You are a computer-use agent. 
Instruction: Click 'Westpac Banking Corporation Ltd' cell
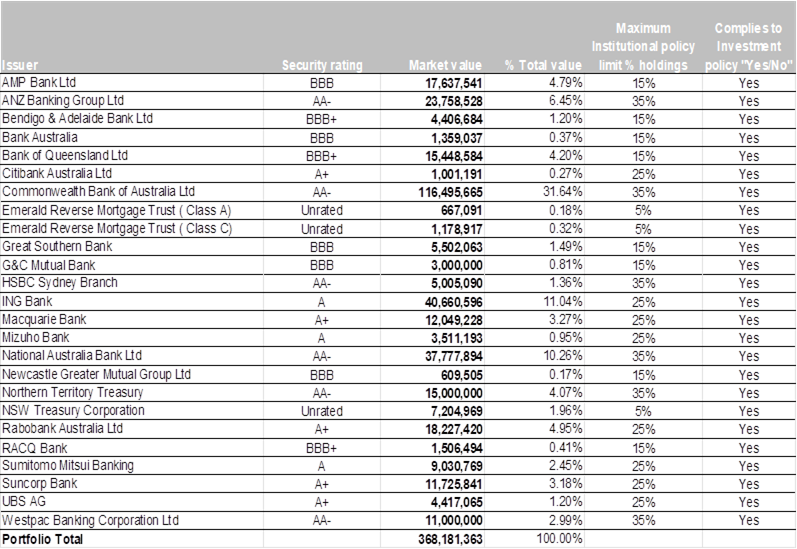coord(90,521)
